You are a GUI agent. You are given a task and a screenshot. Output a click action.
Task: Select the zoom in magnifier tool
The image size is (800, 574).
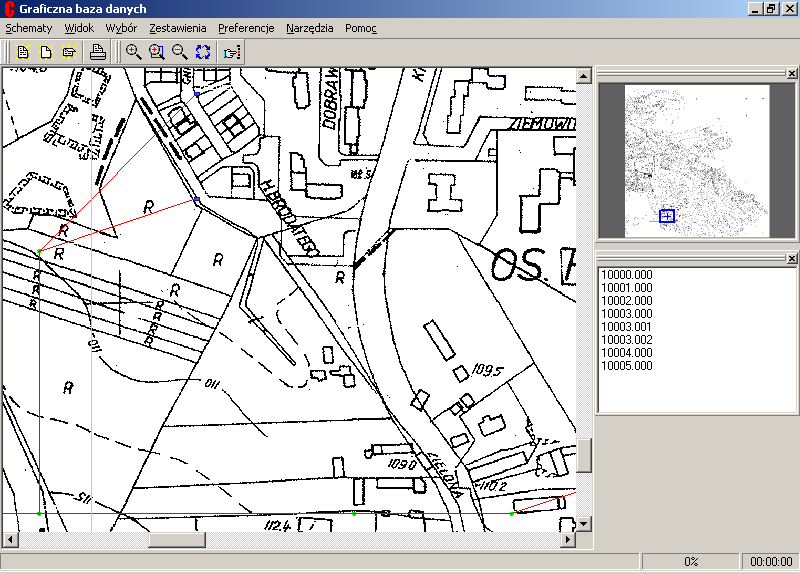(133, 52)
